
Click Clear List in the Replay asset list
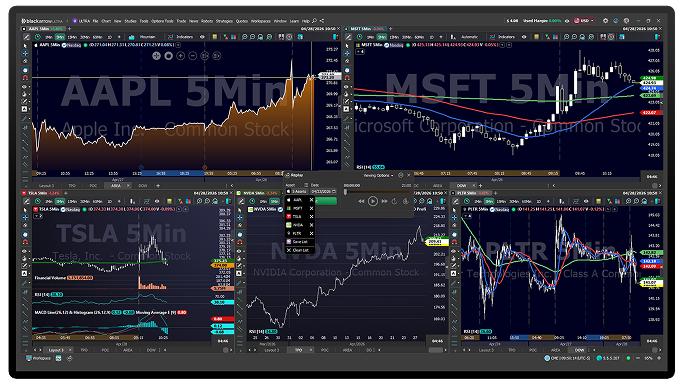tap(300, 250)
